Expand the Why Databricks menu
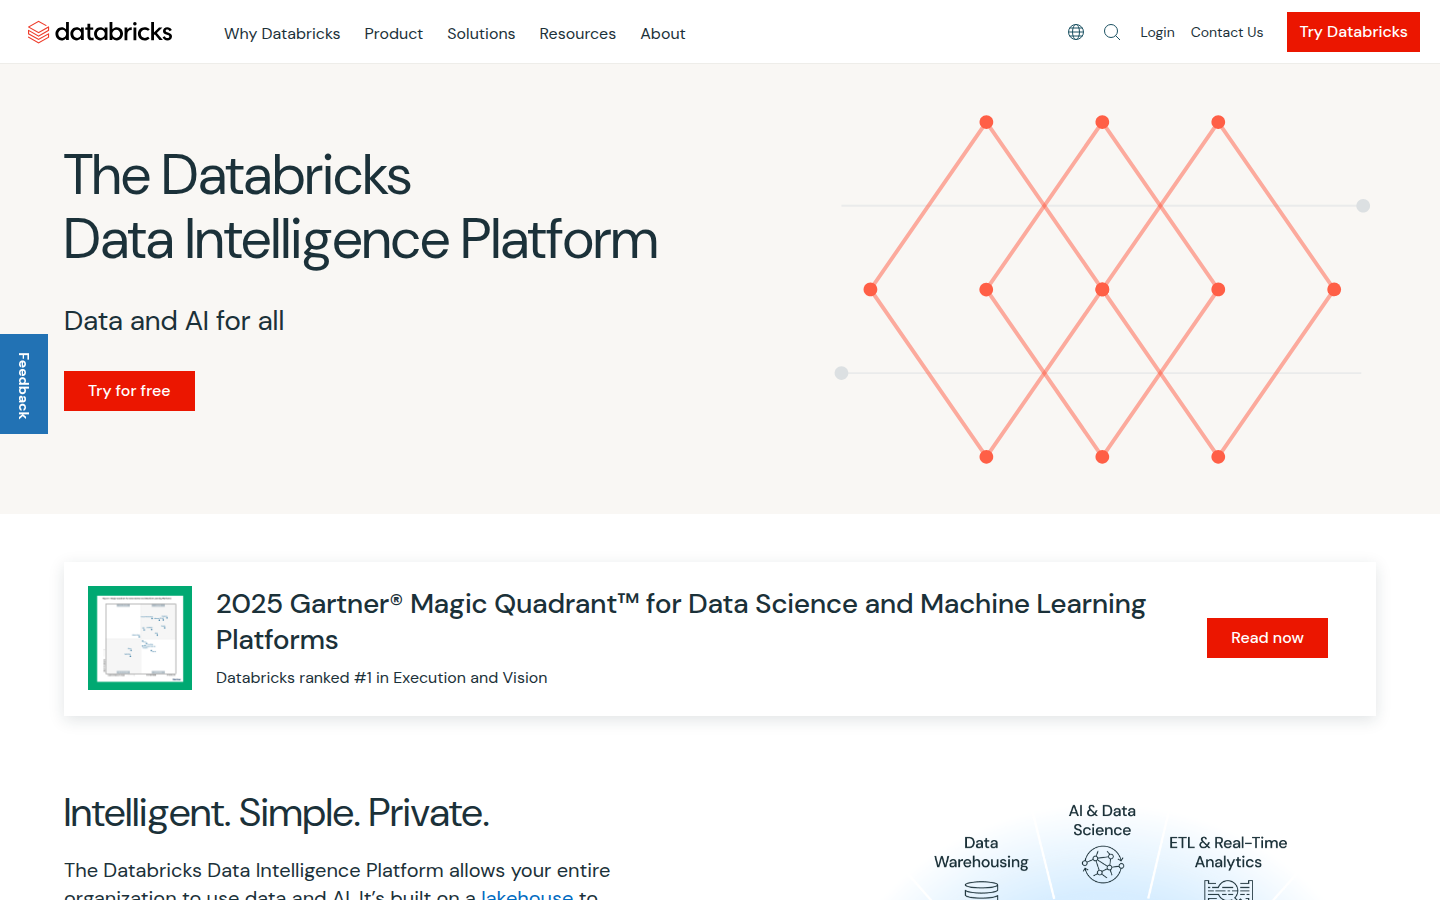 [282, 34]
